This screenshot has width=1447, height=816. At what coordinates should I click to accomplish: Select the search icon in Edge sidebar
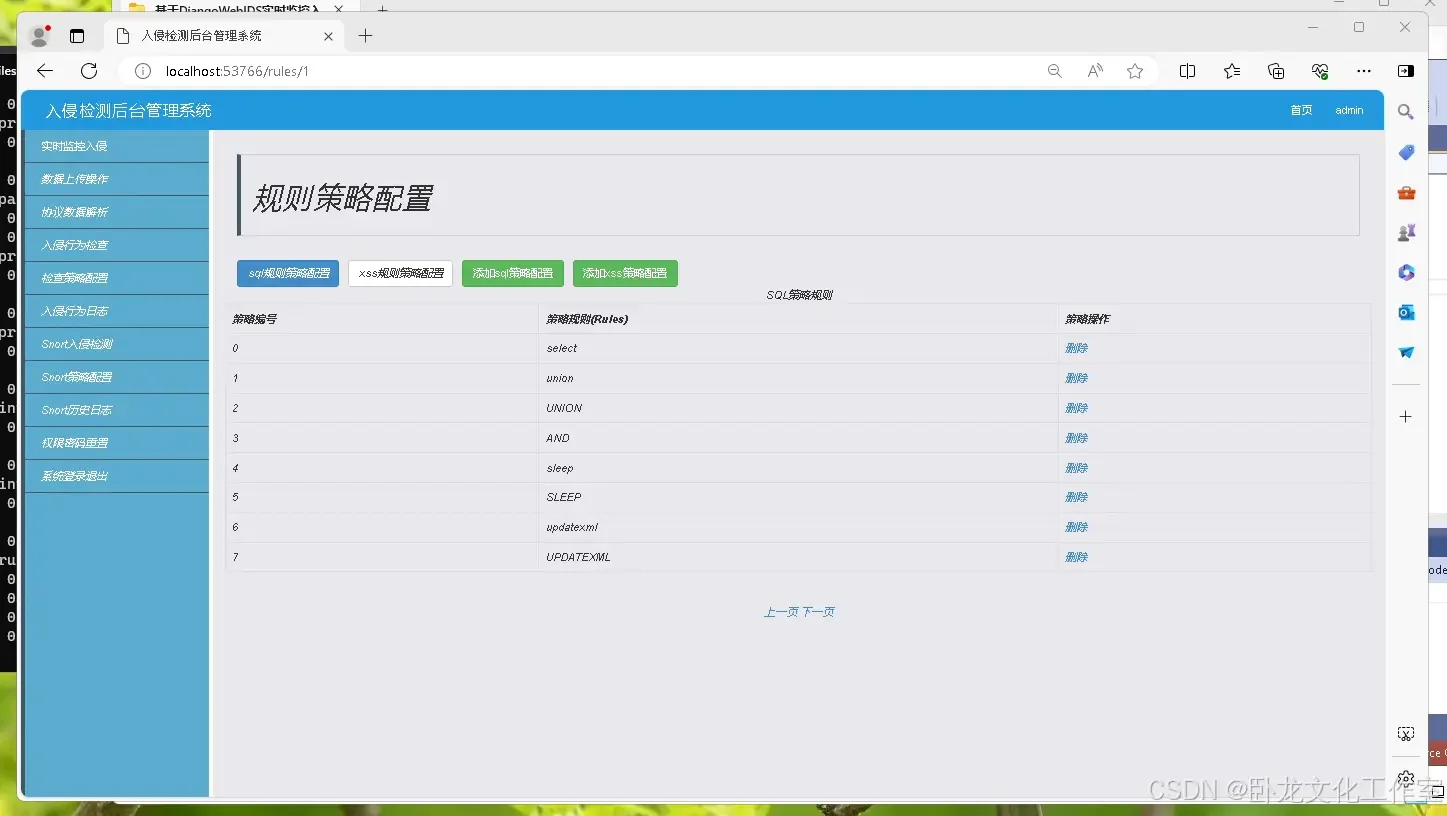[1405, 112]
